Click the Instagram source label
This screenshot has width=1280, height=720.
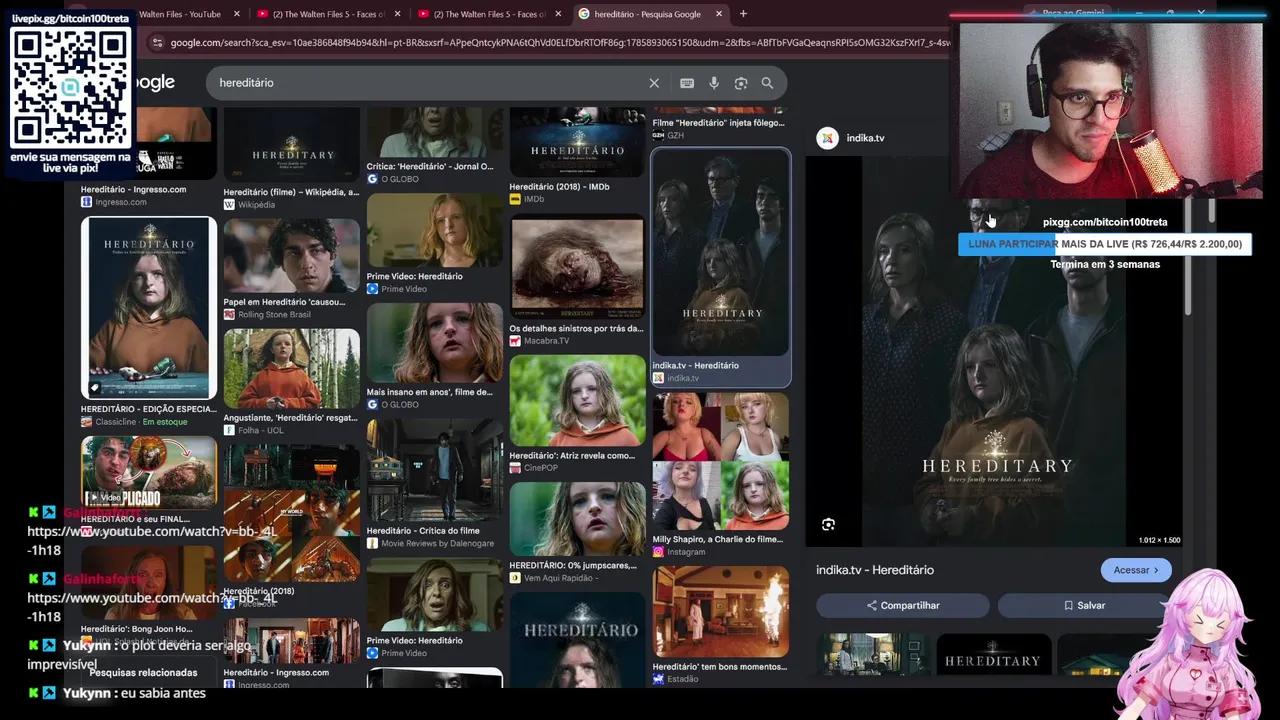point(686,552)
